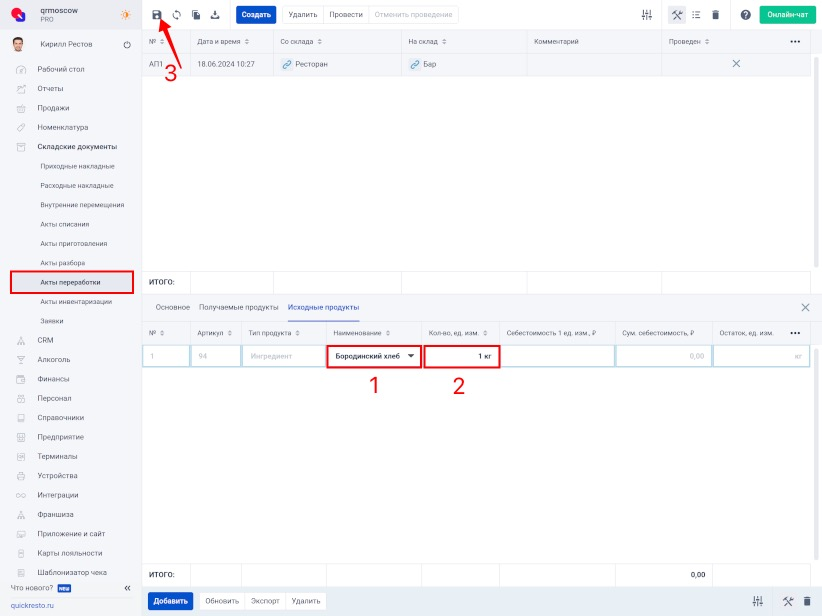822x616 pixels.
Task: Click the blue Создать button
Action: pos(256,15)
